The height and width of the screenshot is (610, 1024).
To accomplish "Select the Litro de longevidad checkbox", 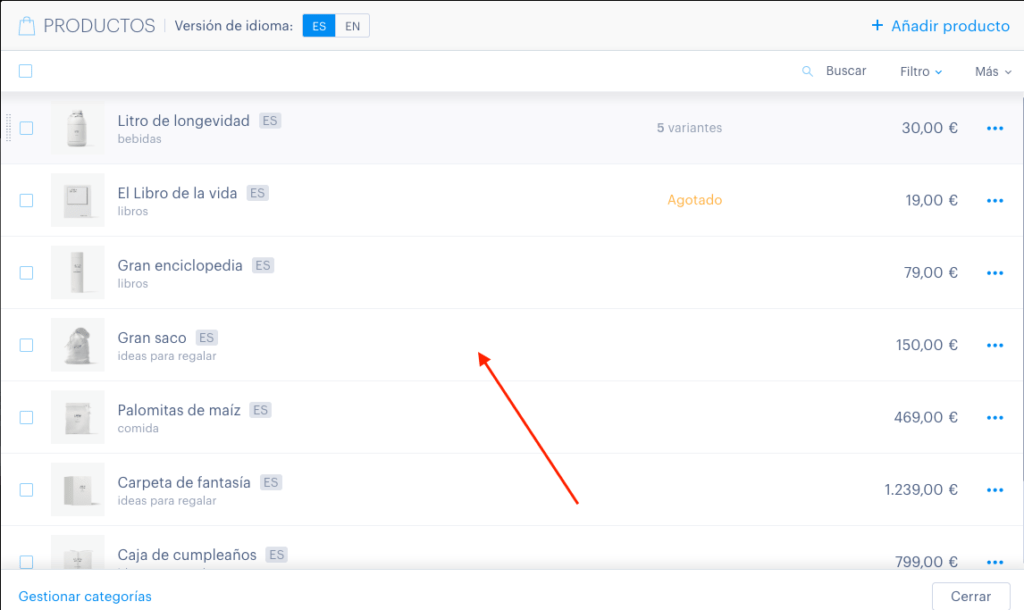I will click(26, 128).
